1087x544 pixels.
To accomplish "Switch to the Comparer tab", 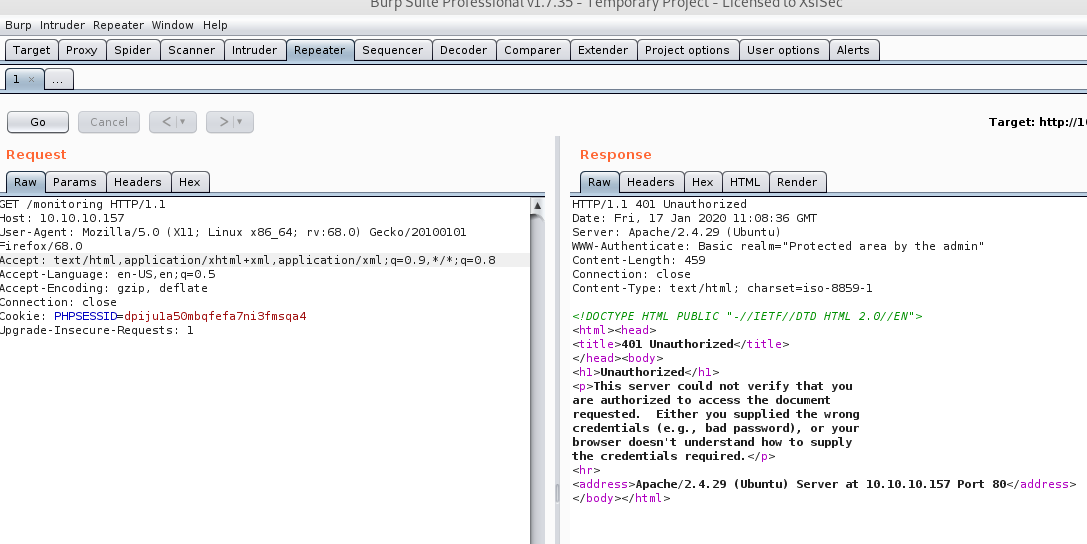I will (533, 50).
